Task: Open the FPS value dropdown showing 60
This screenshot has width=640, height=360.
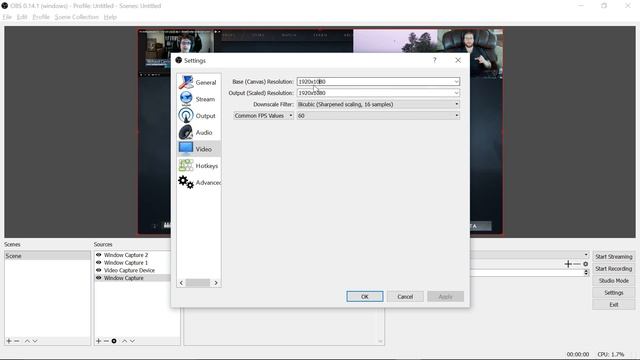Action: coord(378,116)
